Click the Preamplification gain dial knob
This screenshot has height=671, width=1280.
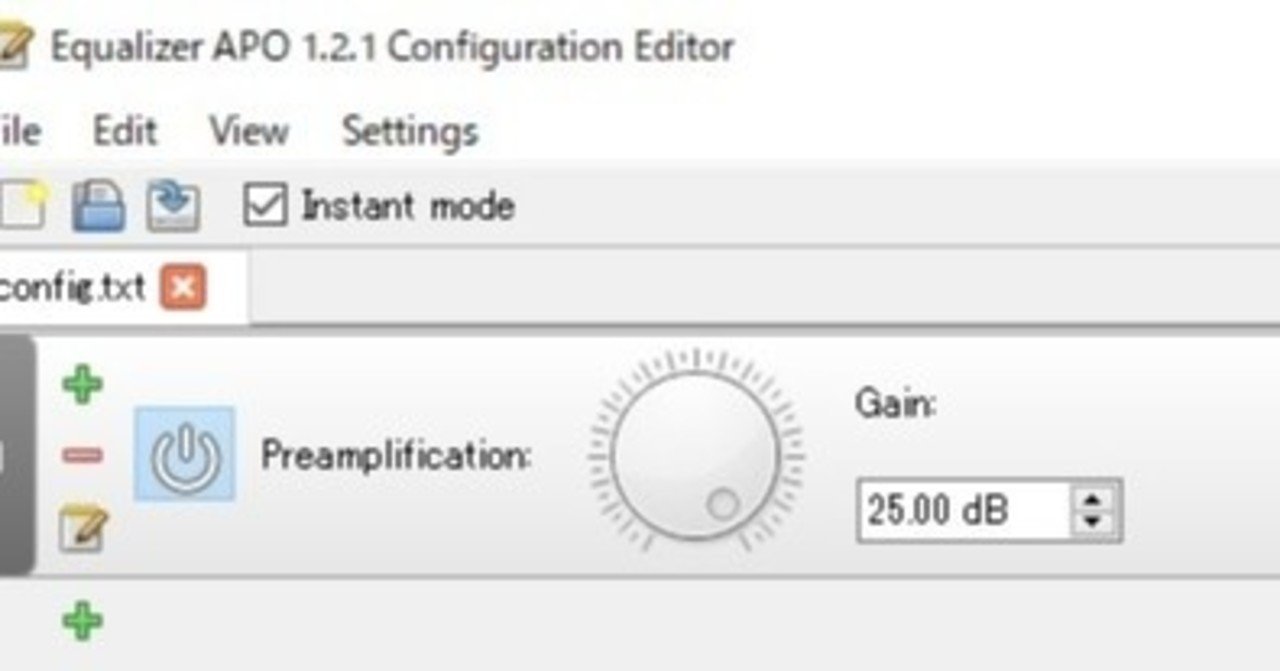[695, 455]
